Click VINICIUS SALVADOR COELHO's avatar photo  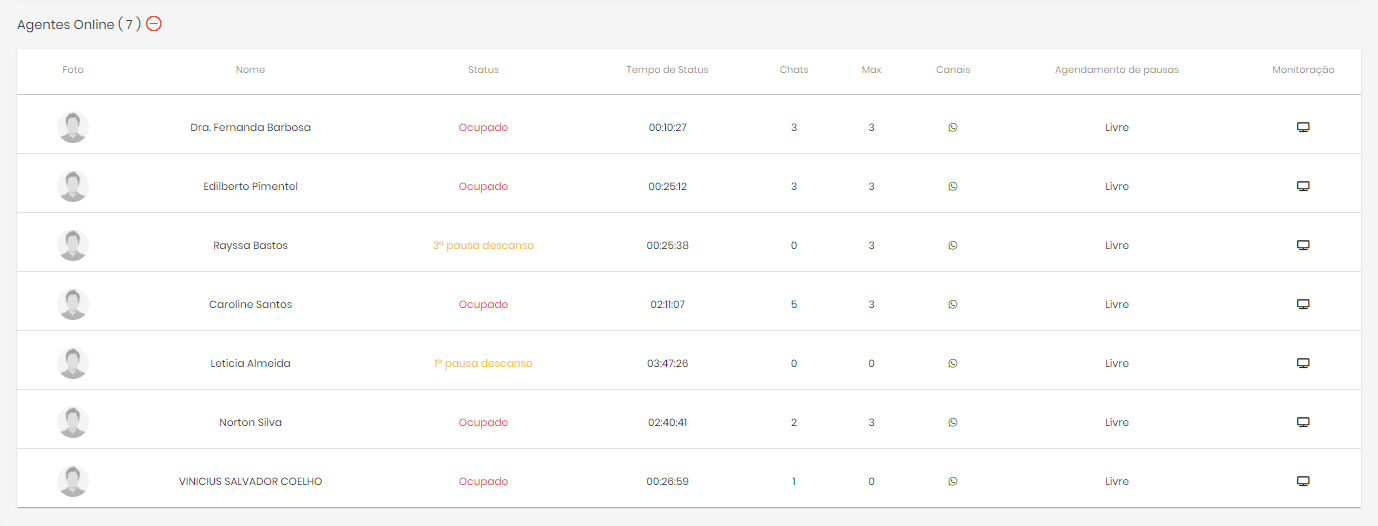(73, 481)
